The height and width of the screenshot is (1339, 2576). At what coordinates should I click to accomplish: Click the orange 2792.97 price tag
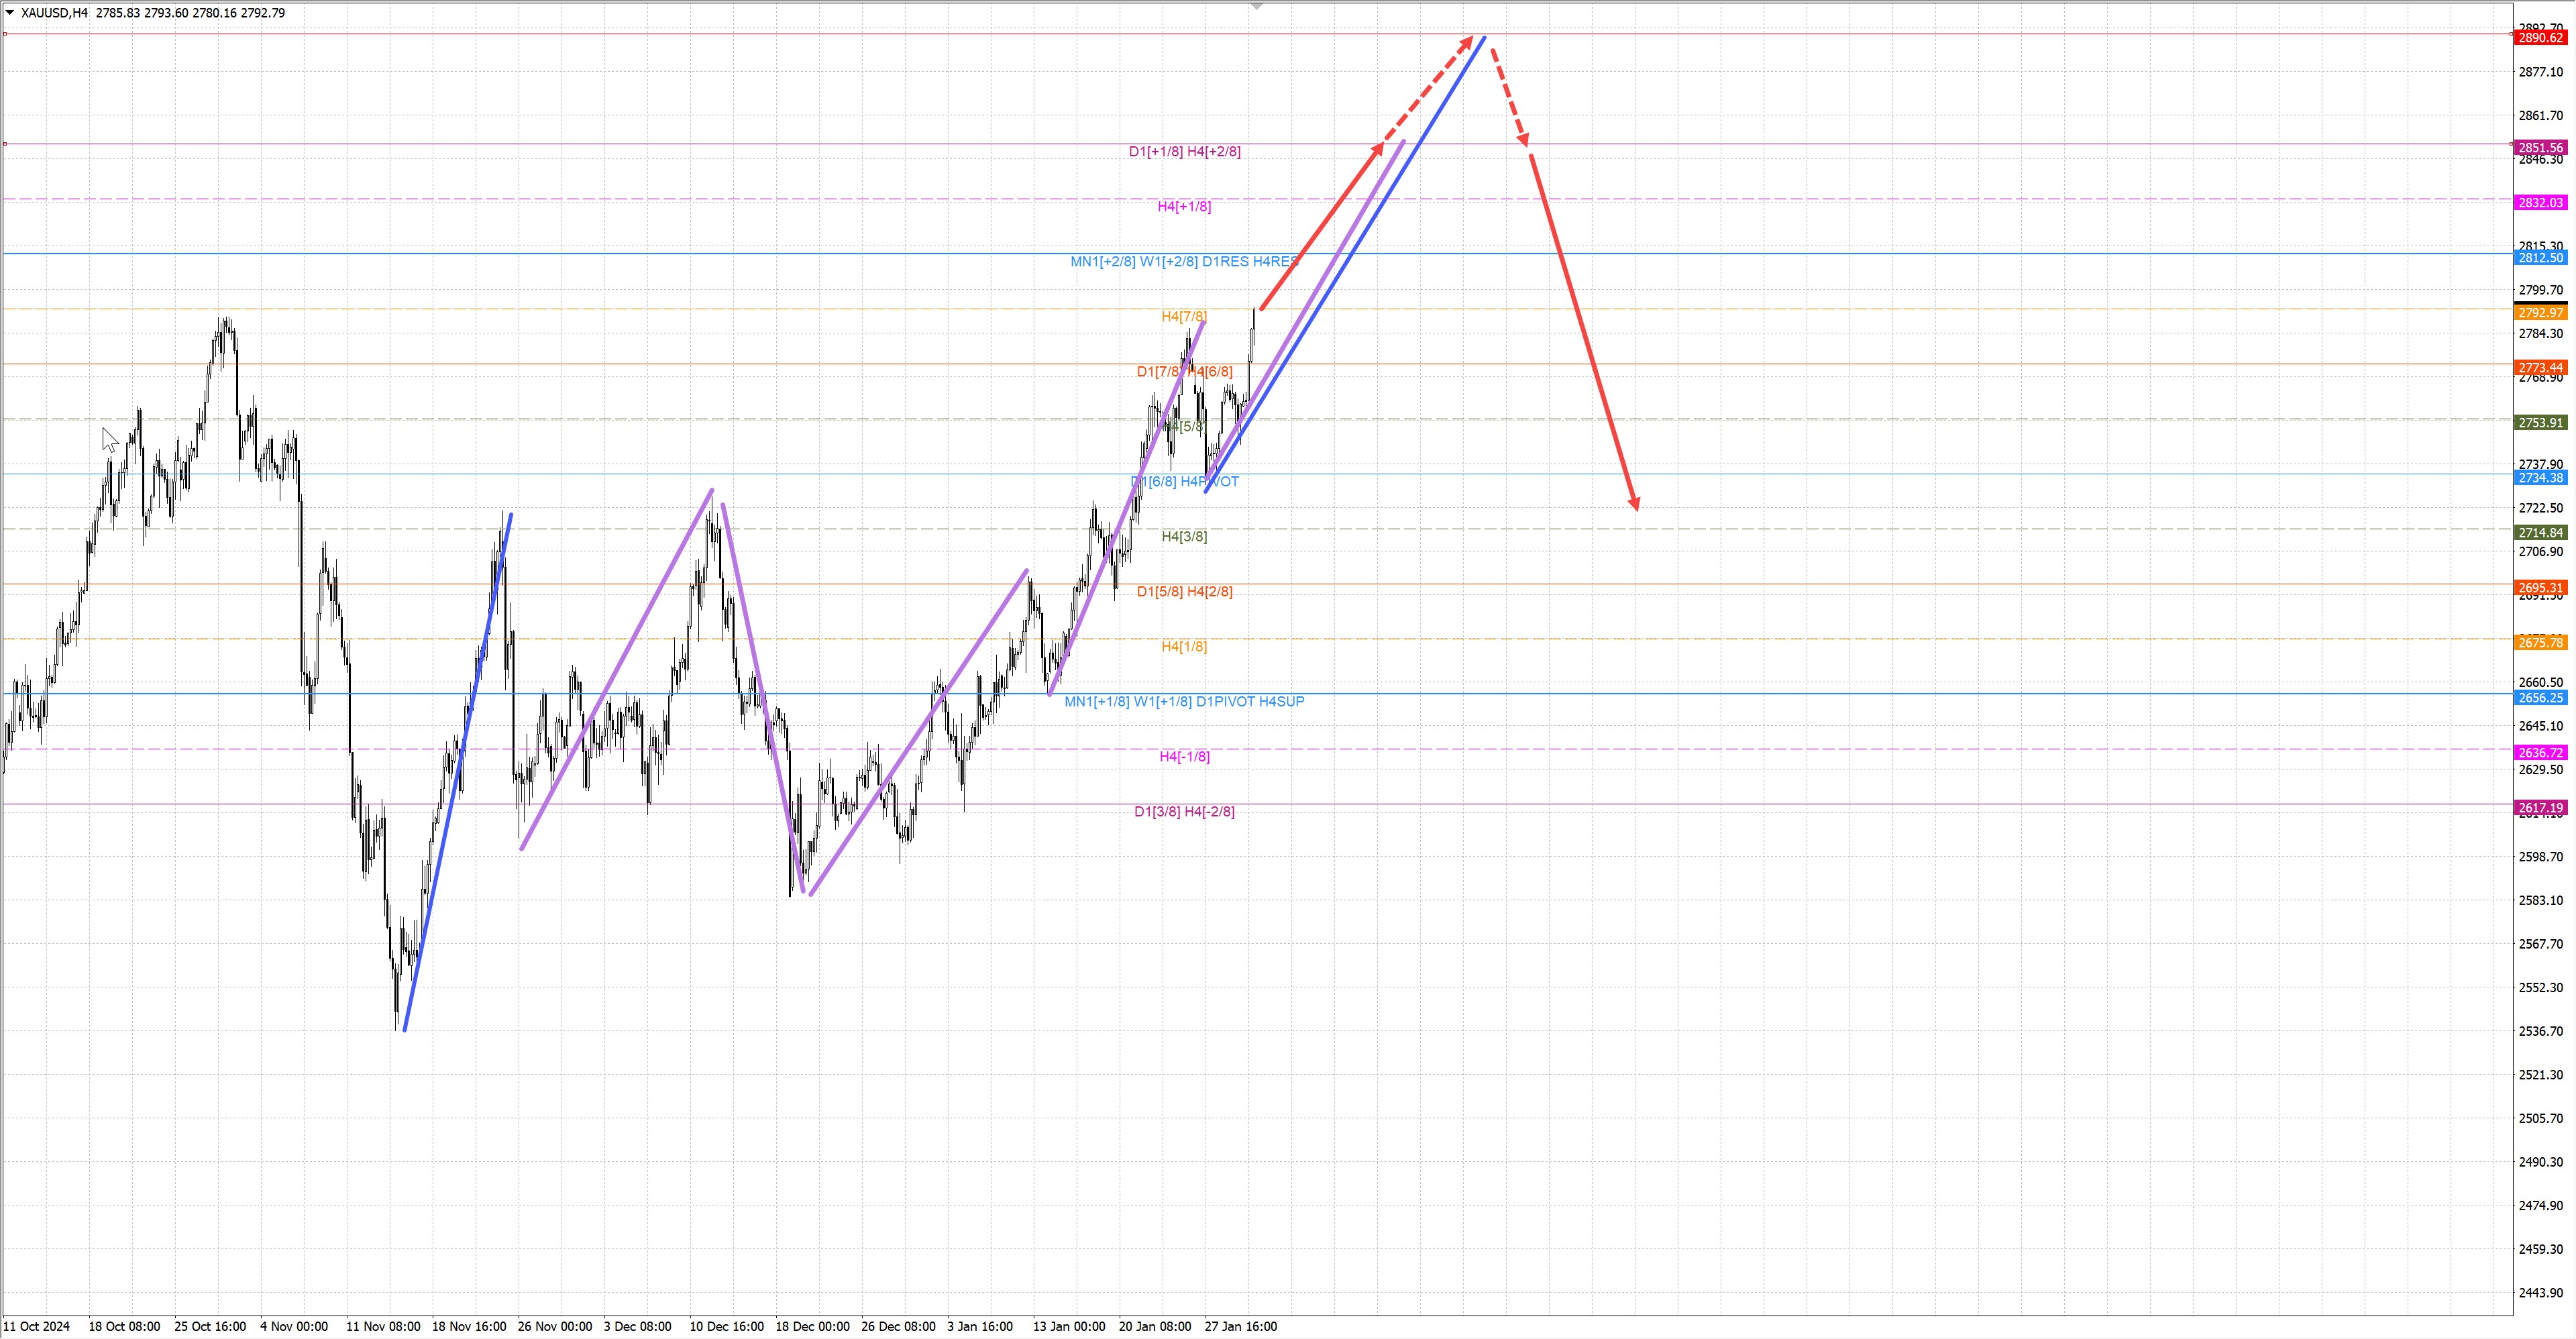(2540, 313)
